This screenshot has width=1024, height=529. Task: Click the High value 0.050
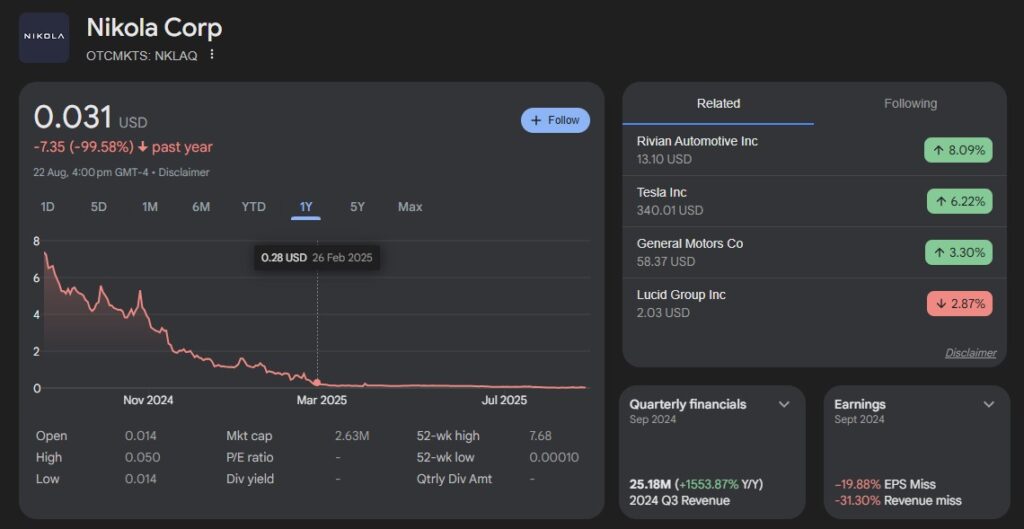[142, 457]
